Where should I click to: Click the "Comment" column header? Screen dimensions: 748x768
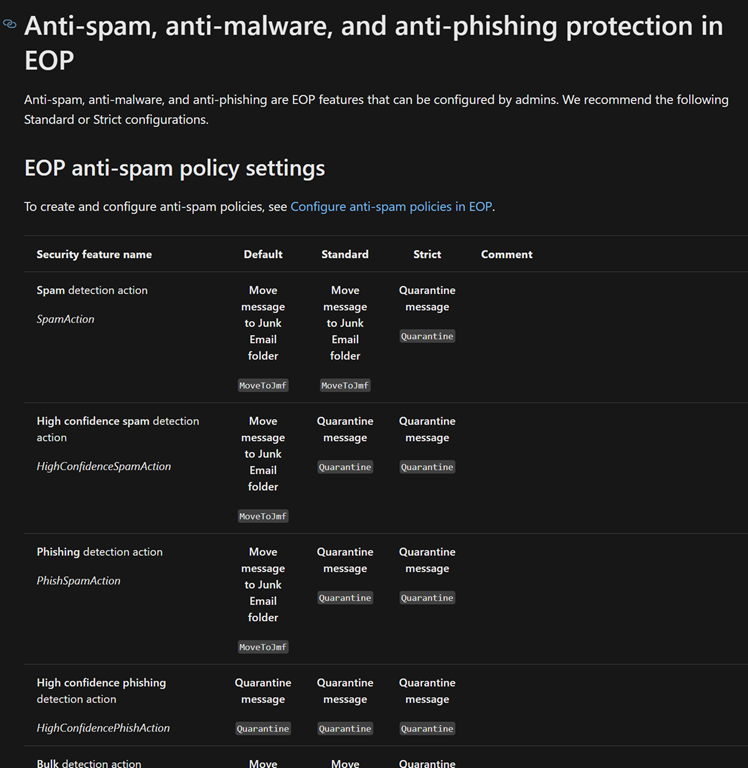pyautogui.click(x=506, y=254)
